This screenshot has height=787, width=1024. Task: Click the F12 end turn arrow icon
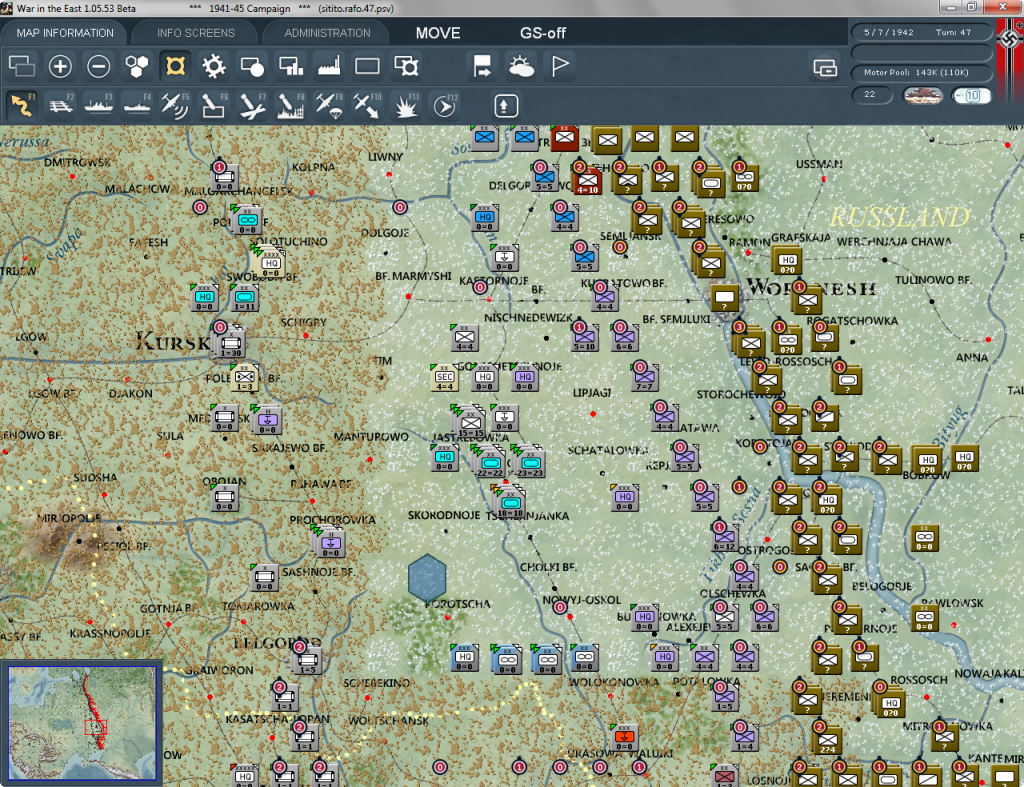coord(444,106)
